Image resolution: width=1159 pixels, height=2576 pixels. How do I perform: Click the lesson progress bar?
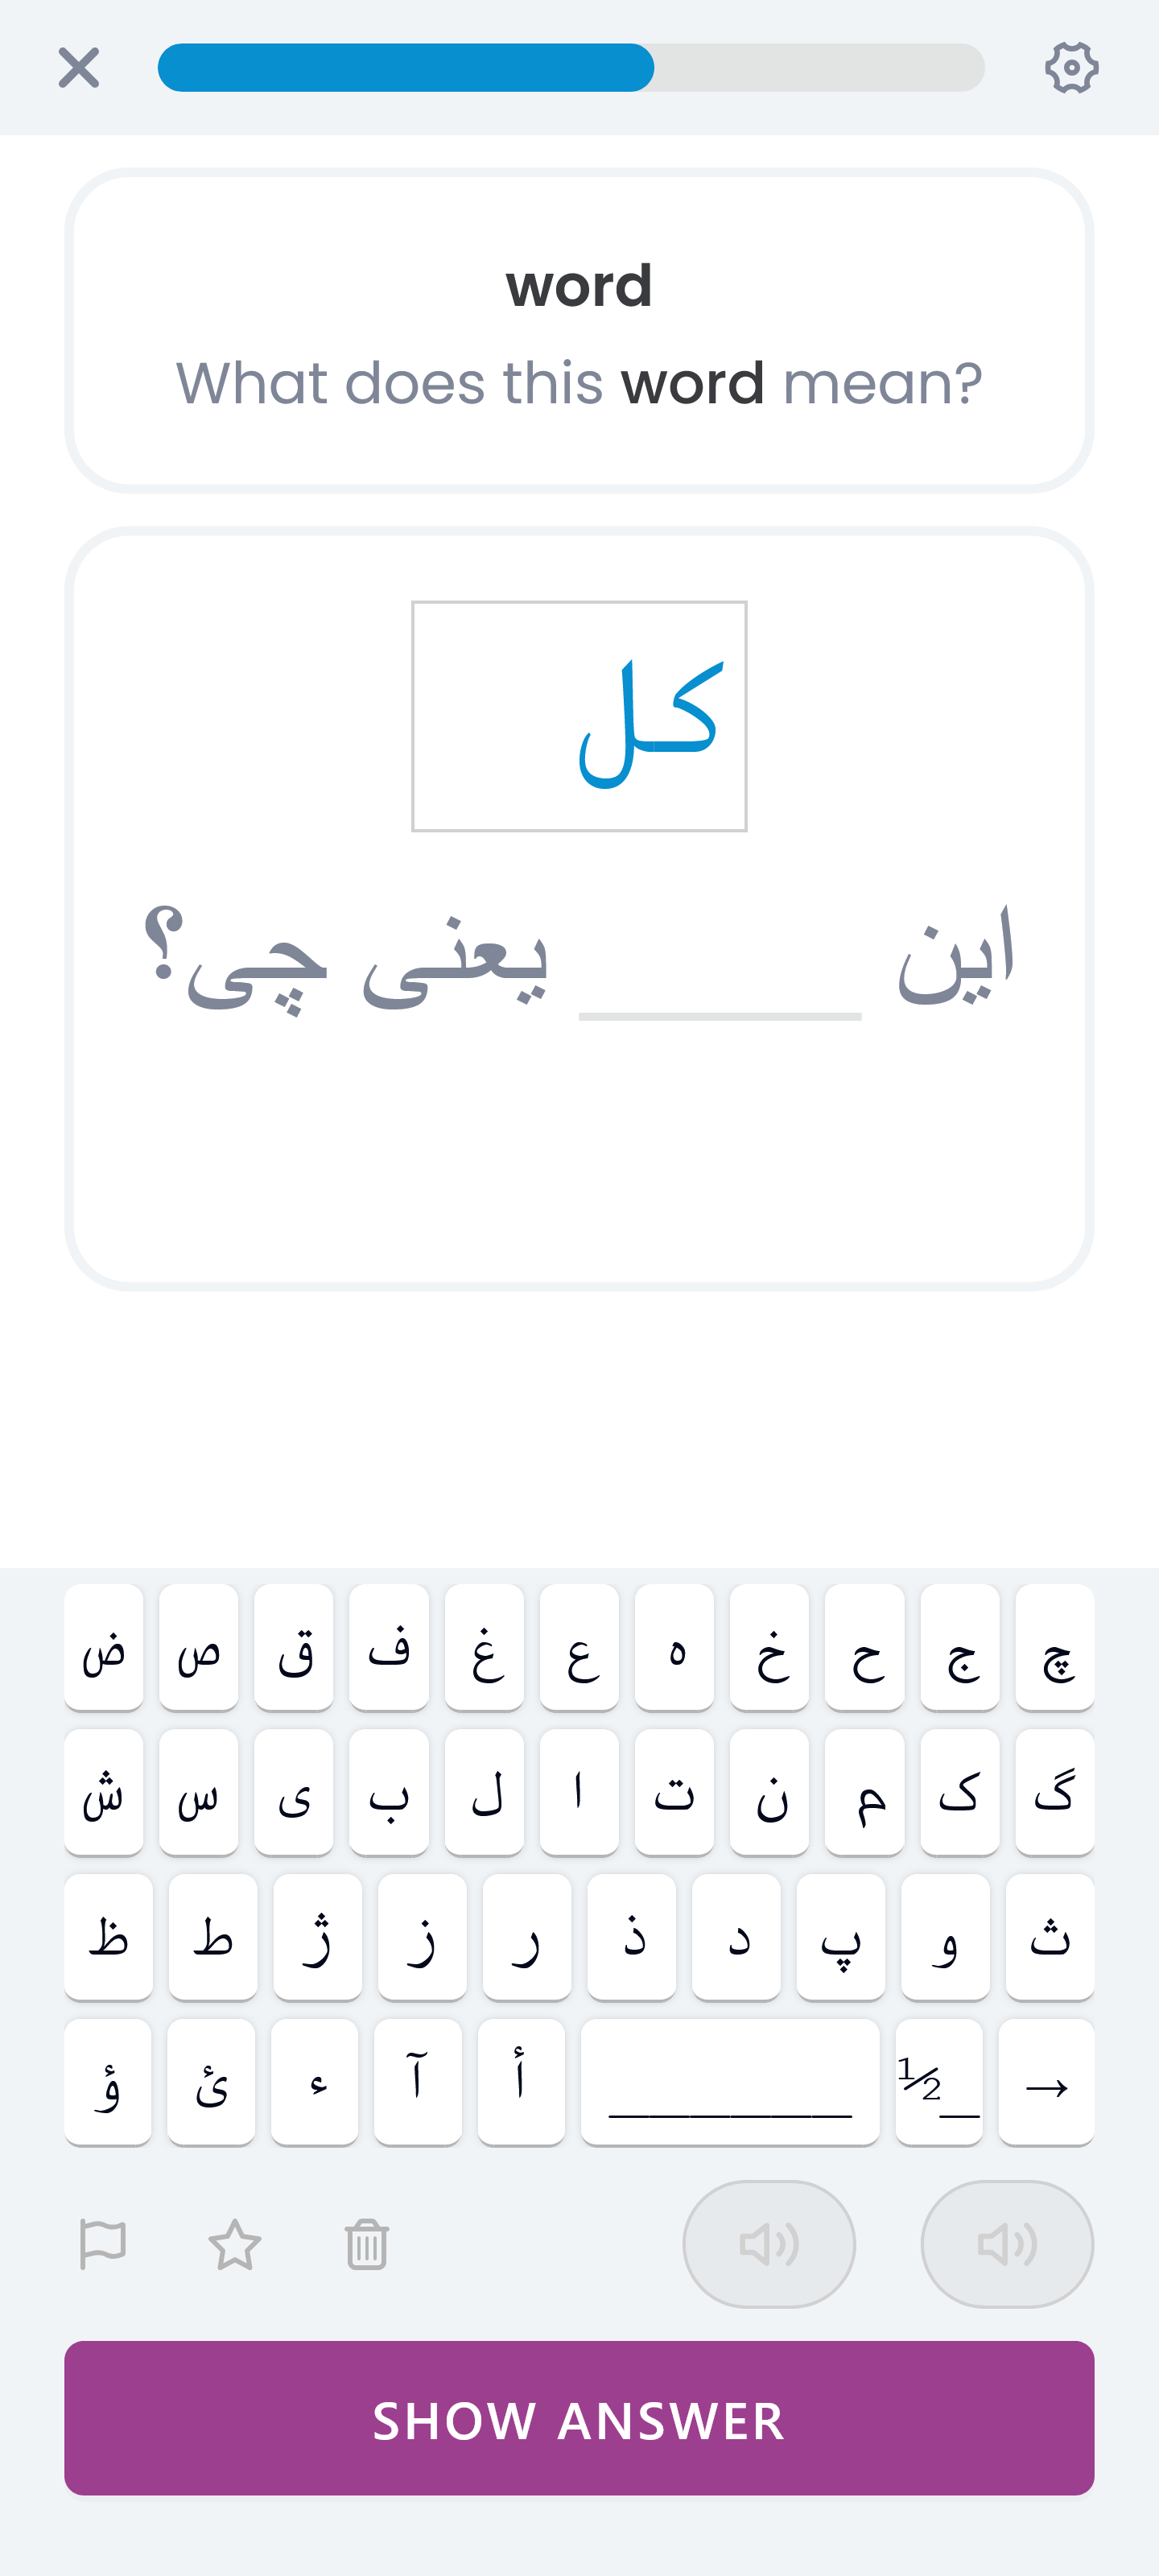click(x=572, y=68)
